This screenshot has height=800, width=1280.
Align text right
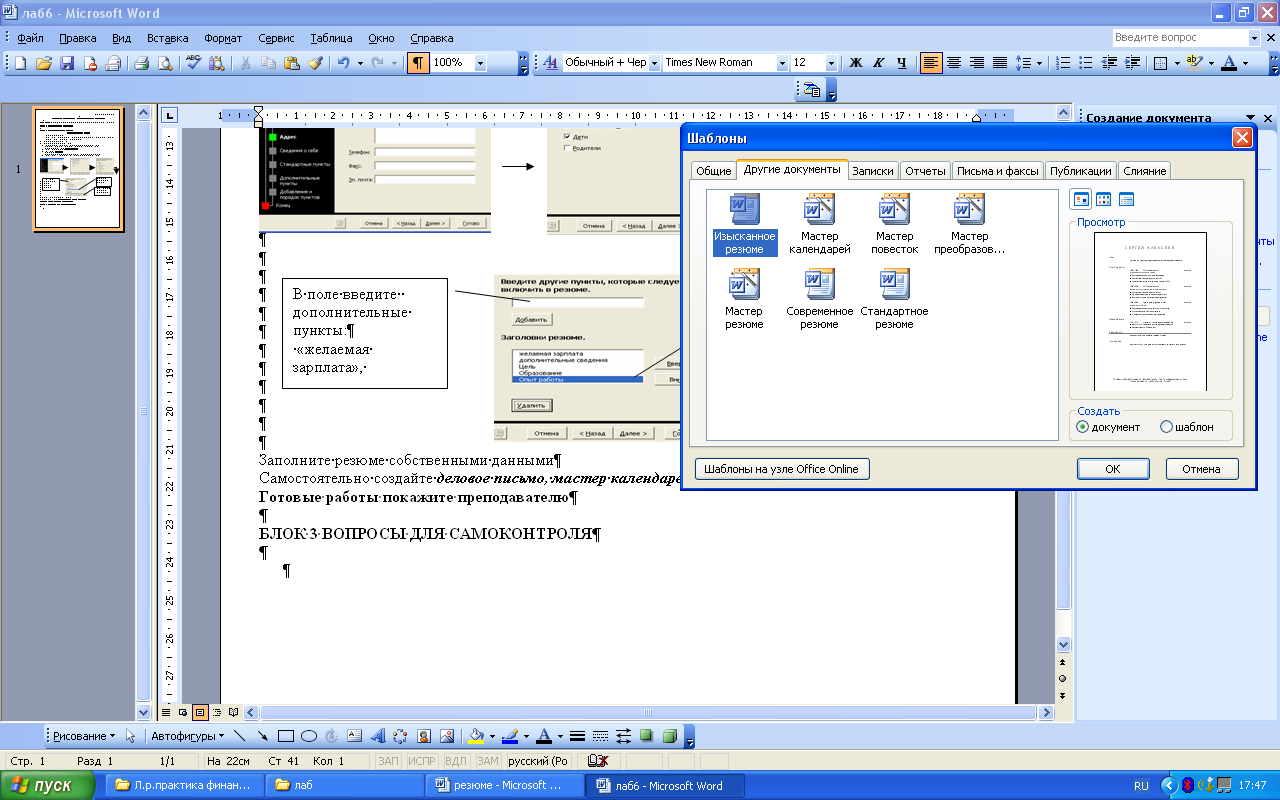coord(977,63)
